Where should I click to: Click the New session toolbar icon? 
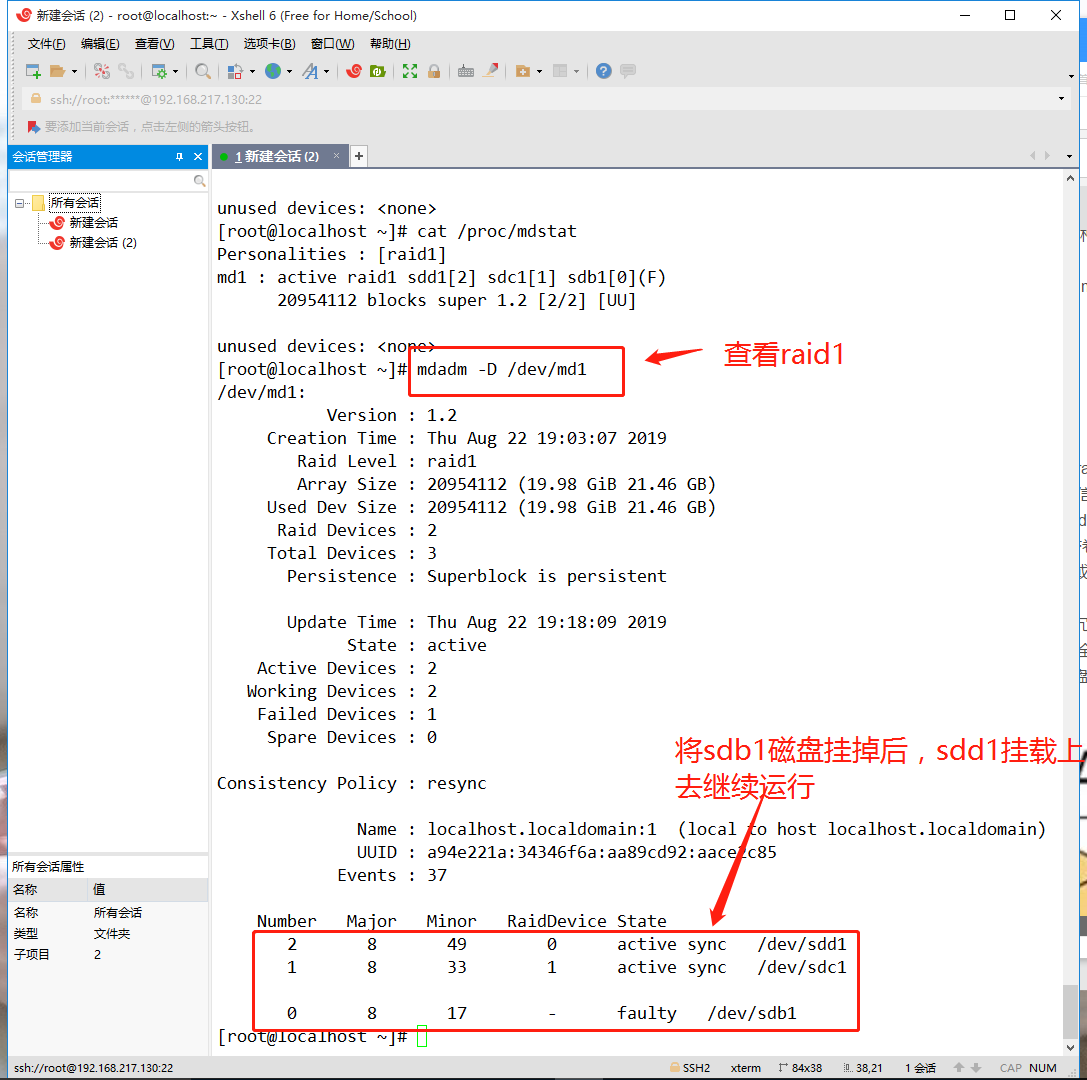(x=33, y=71)
